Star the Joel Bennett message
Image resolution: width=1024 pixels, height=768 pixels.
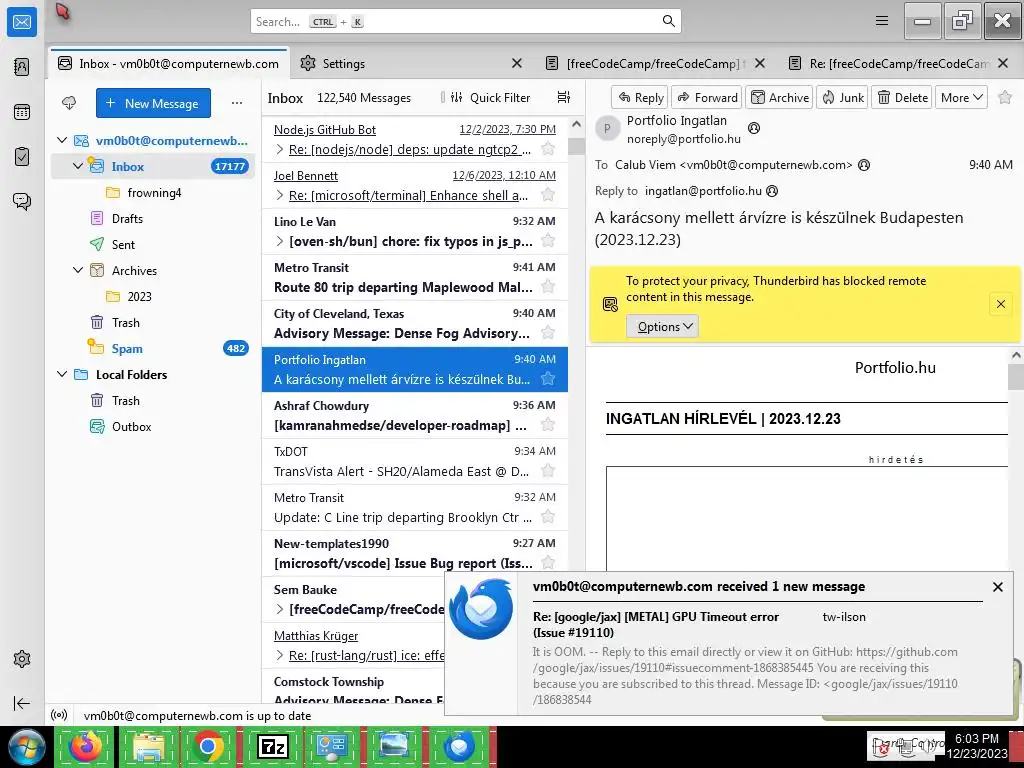pos(548,194)
